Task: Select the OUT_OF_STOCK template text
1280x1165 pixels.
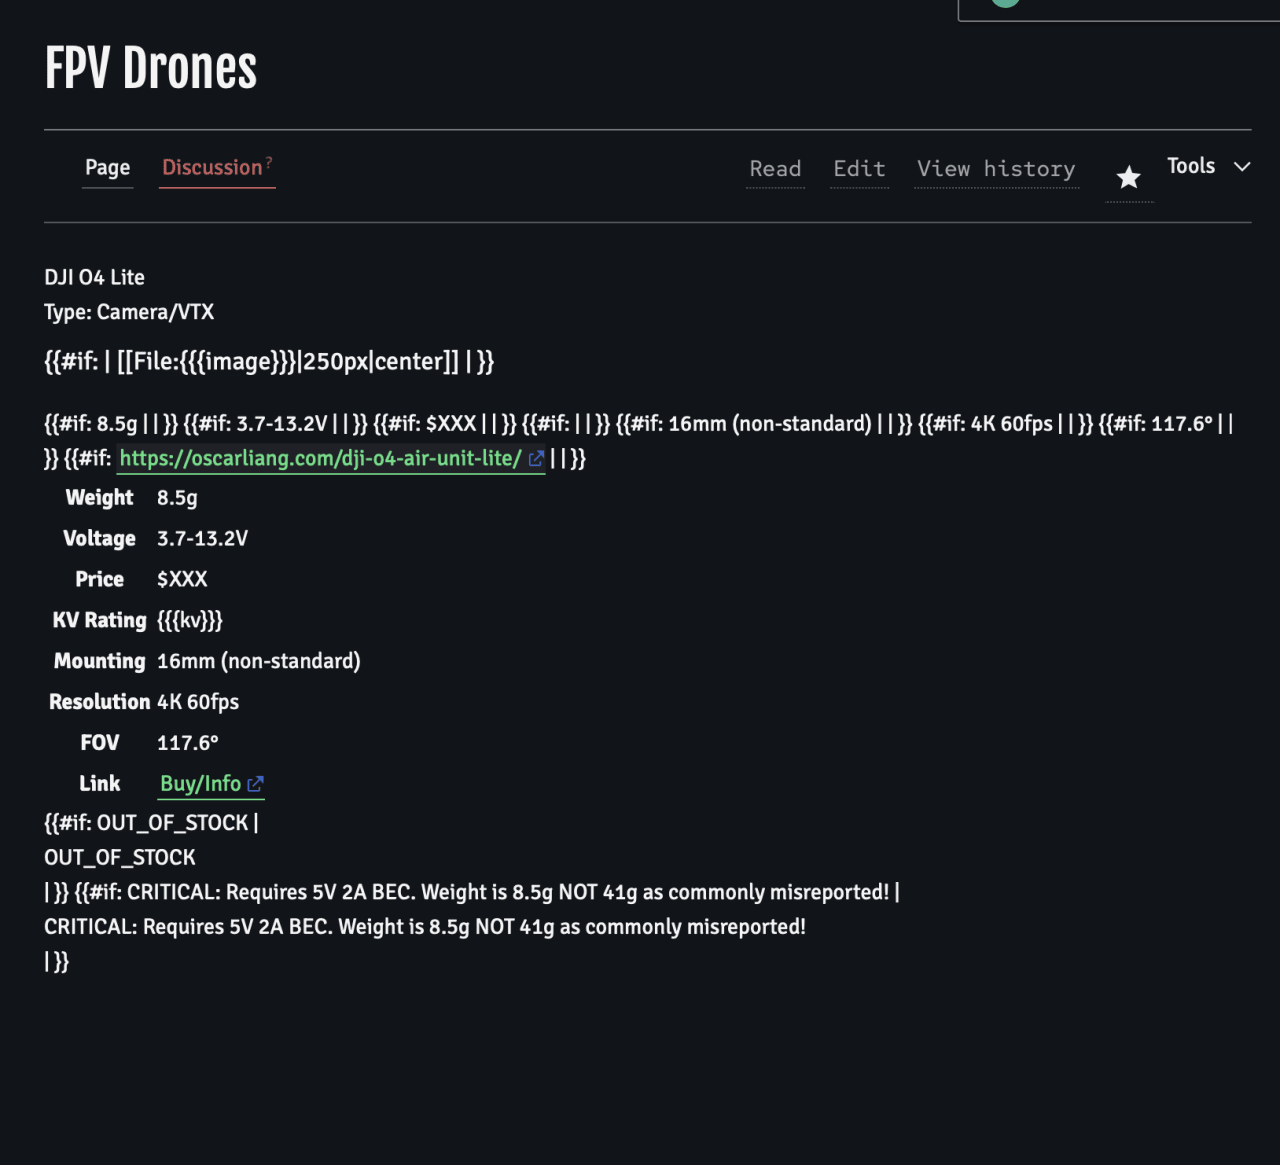Action: (119, 857)
